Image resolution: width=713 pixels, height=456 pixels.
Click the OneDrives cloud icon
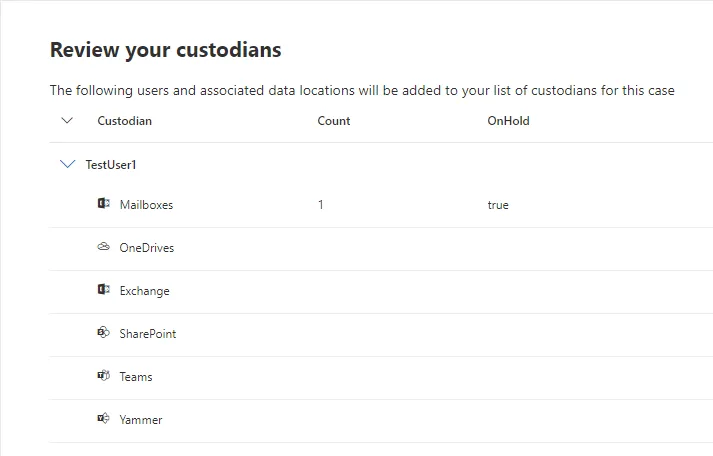(x=103, y=247)
